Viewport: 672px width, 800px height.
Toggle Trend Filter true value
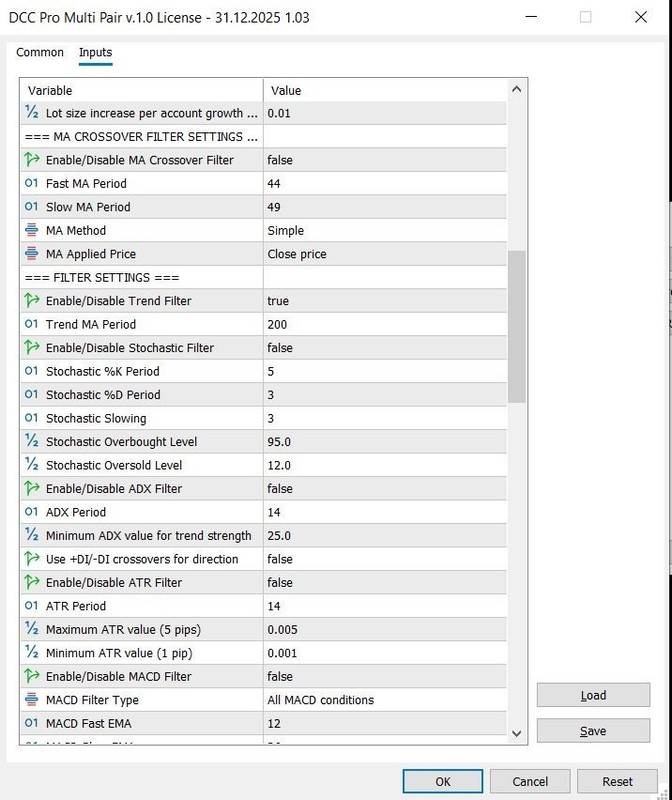385,301
